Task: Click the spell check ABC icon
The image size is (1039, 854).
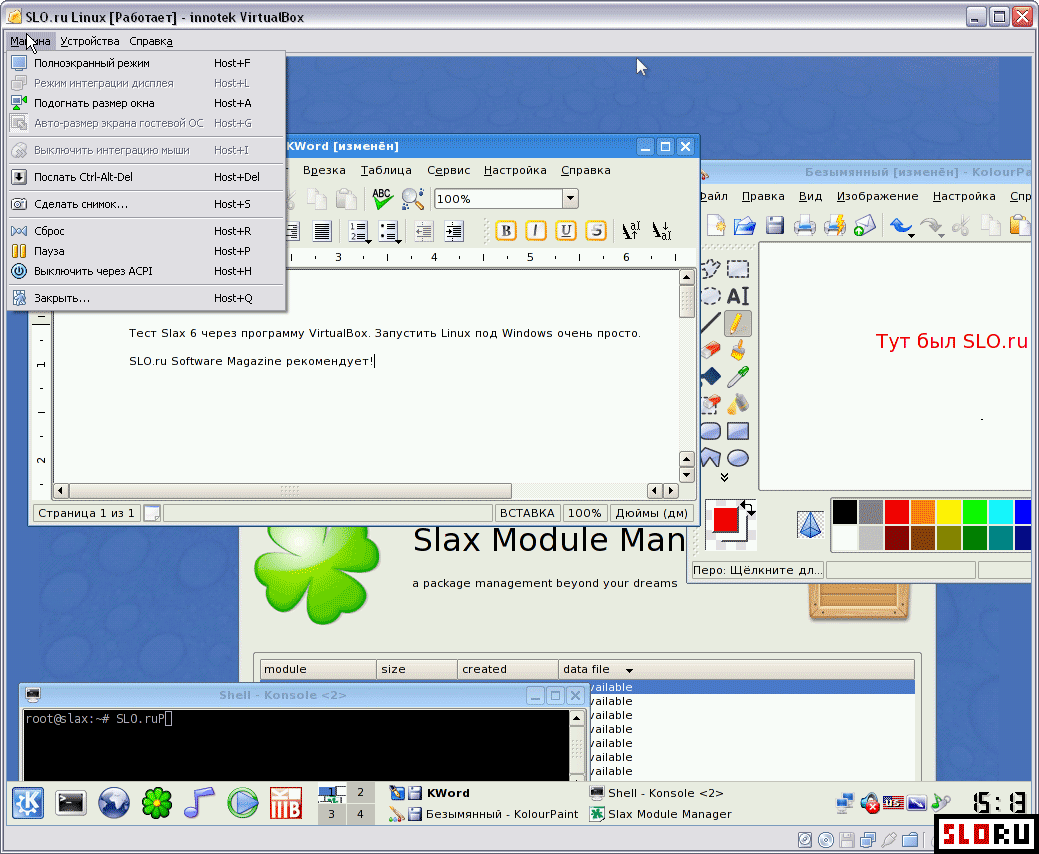Action: [x=382, y=199]
